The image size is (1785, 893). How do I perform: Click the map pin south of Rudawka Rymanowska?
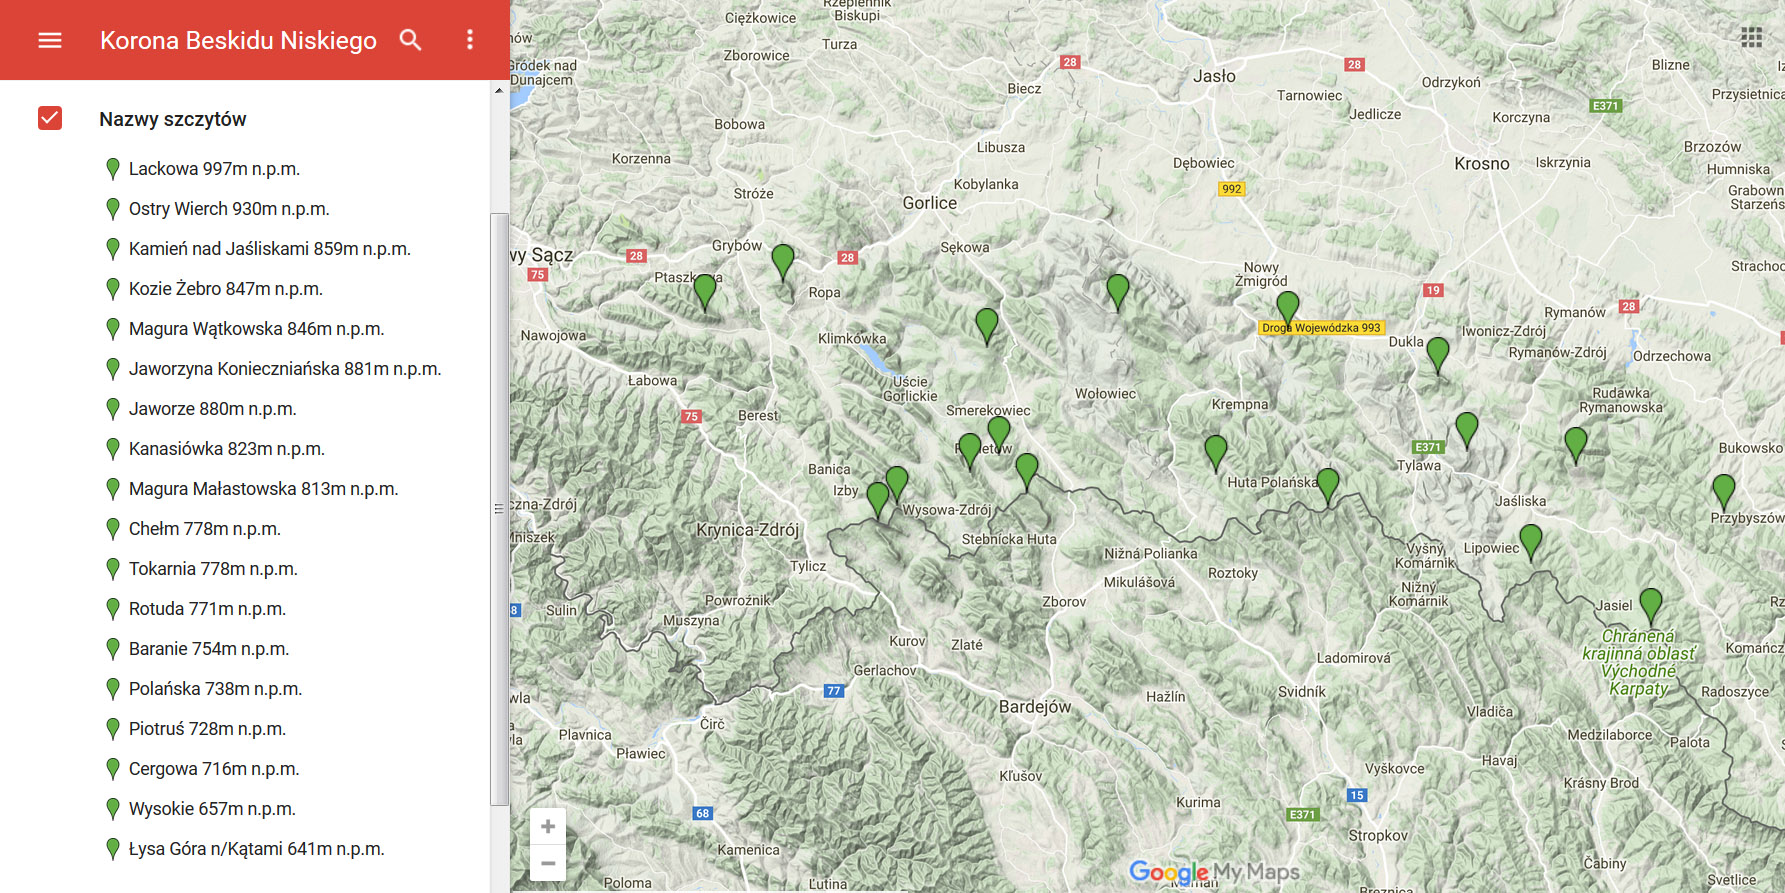[x=1576, y=445]
